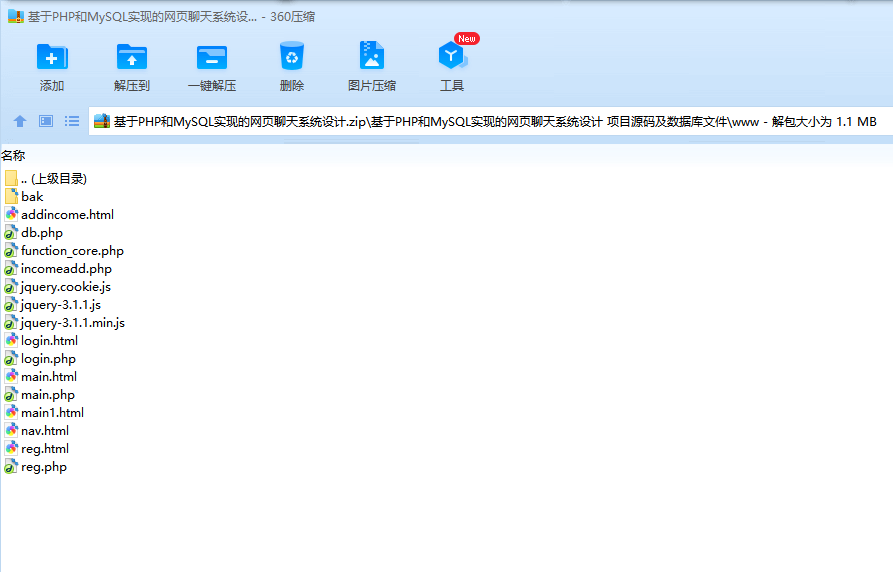Image resolution: width=893 pixels, height=572 pixels.
Task: Go up one level with arrow icon
Action: pyautogui.click(x=20, y=121)
